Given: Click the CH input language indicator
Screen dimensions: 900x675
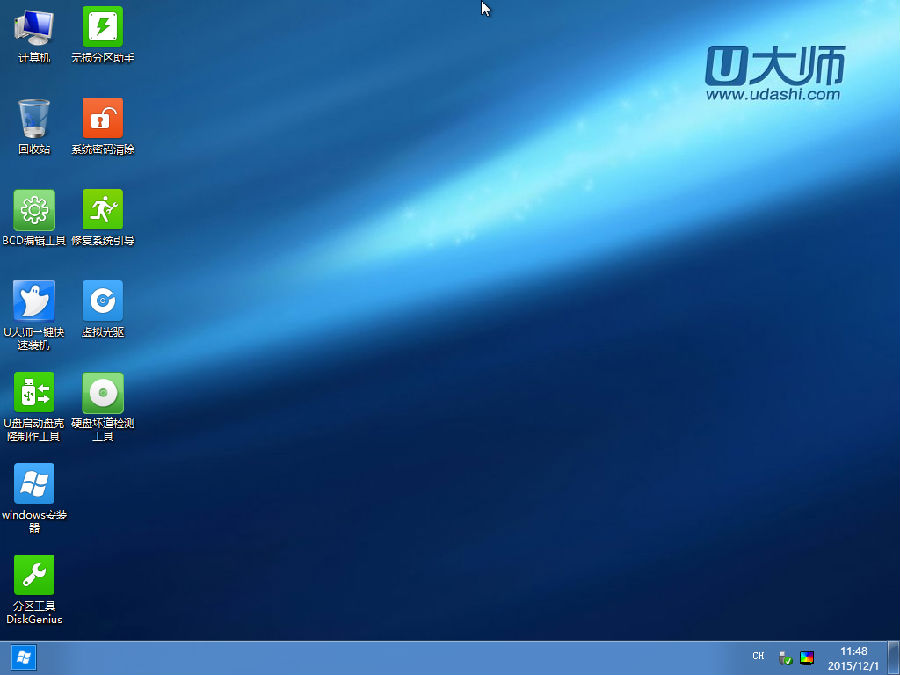Looking at the screenshot, I should tap(758, 656).
